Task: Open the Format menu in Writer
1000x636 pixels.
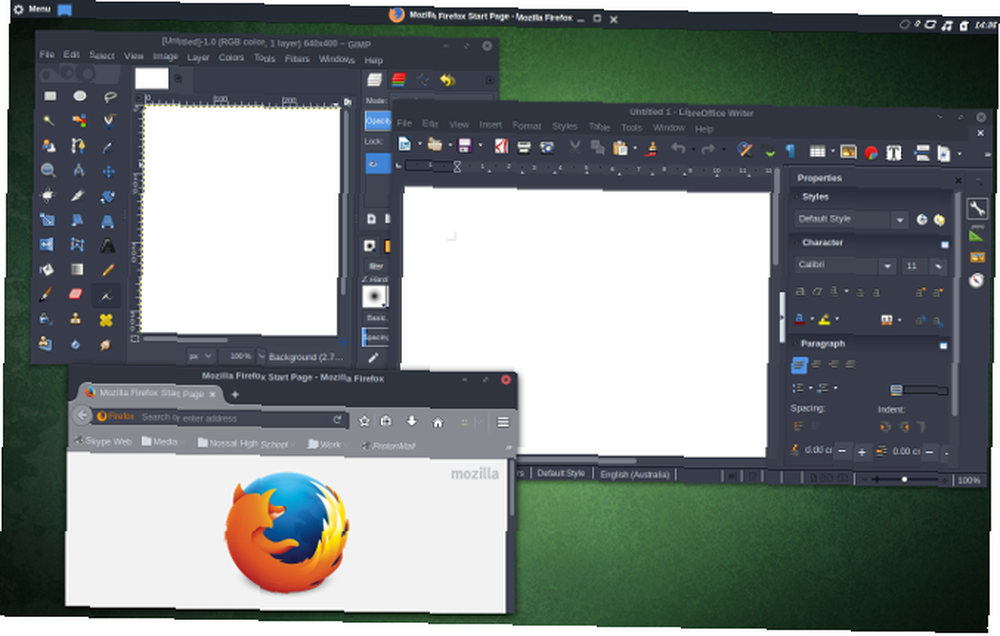Action: click(526, 126)
